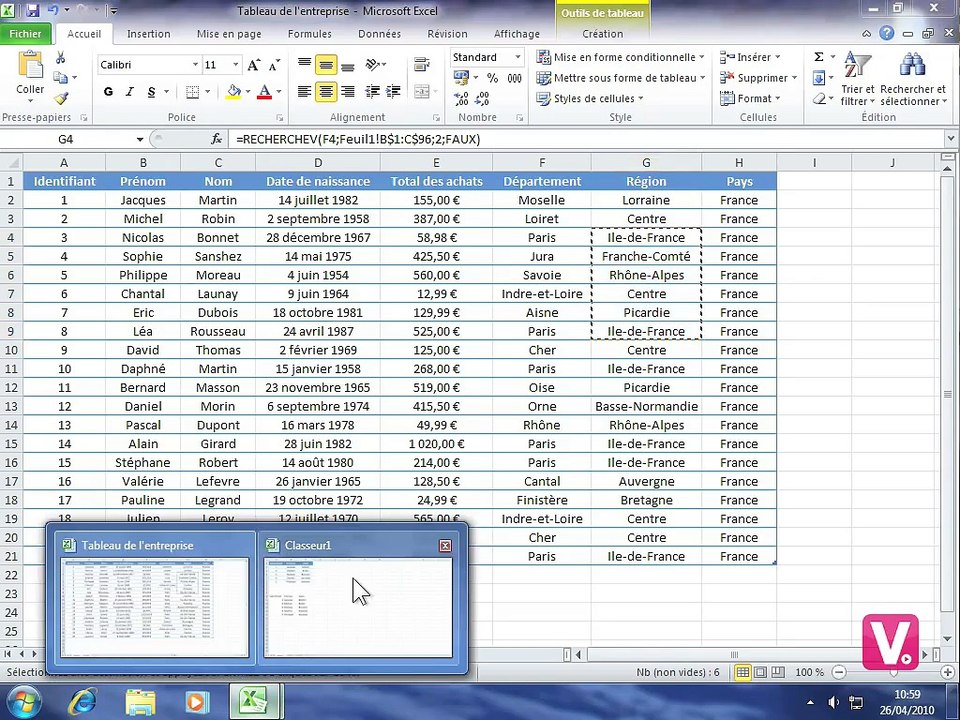Click the AutoSum sigma icon
Viewport: 960px width, 720px height.
pos(819,57)
